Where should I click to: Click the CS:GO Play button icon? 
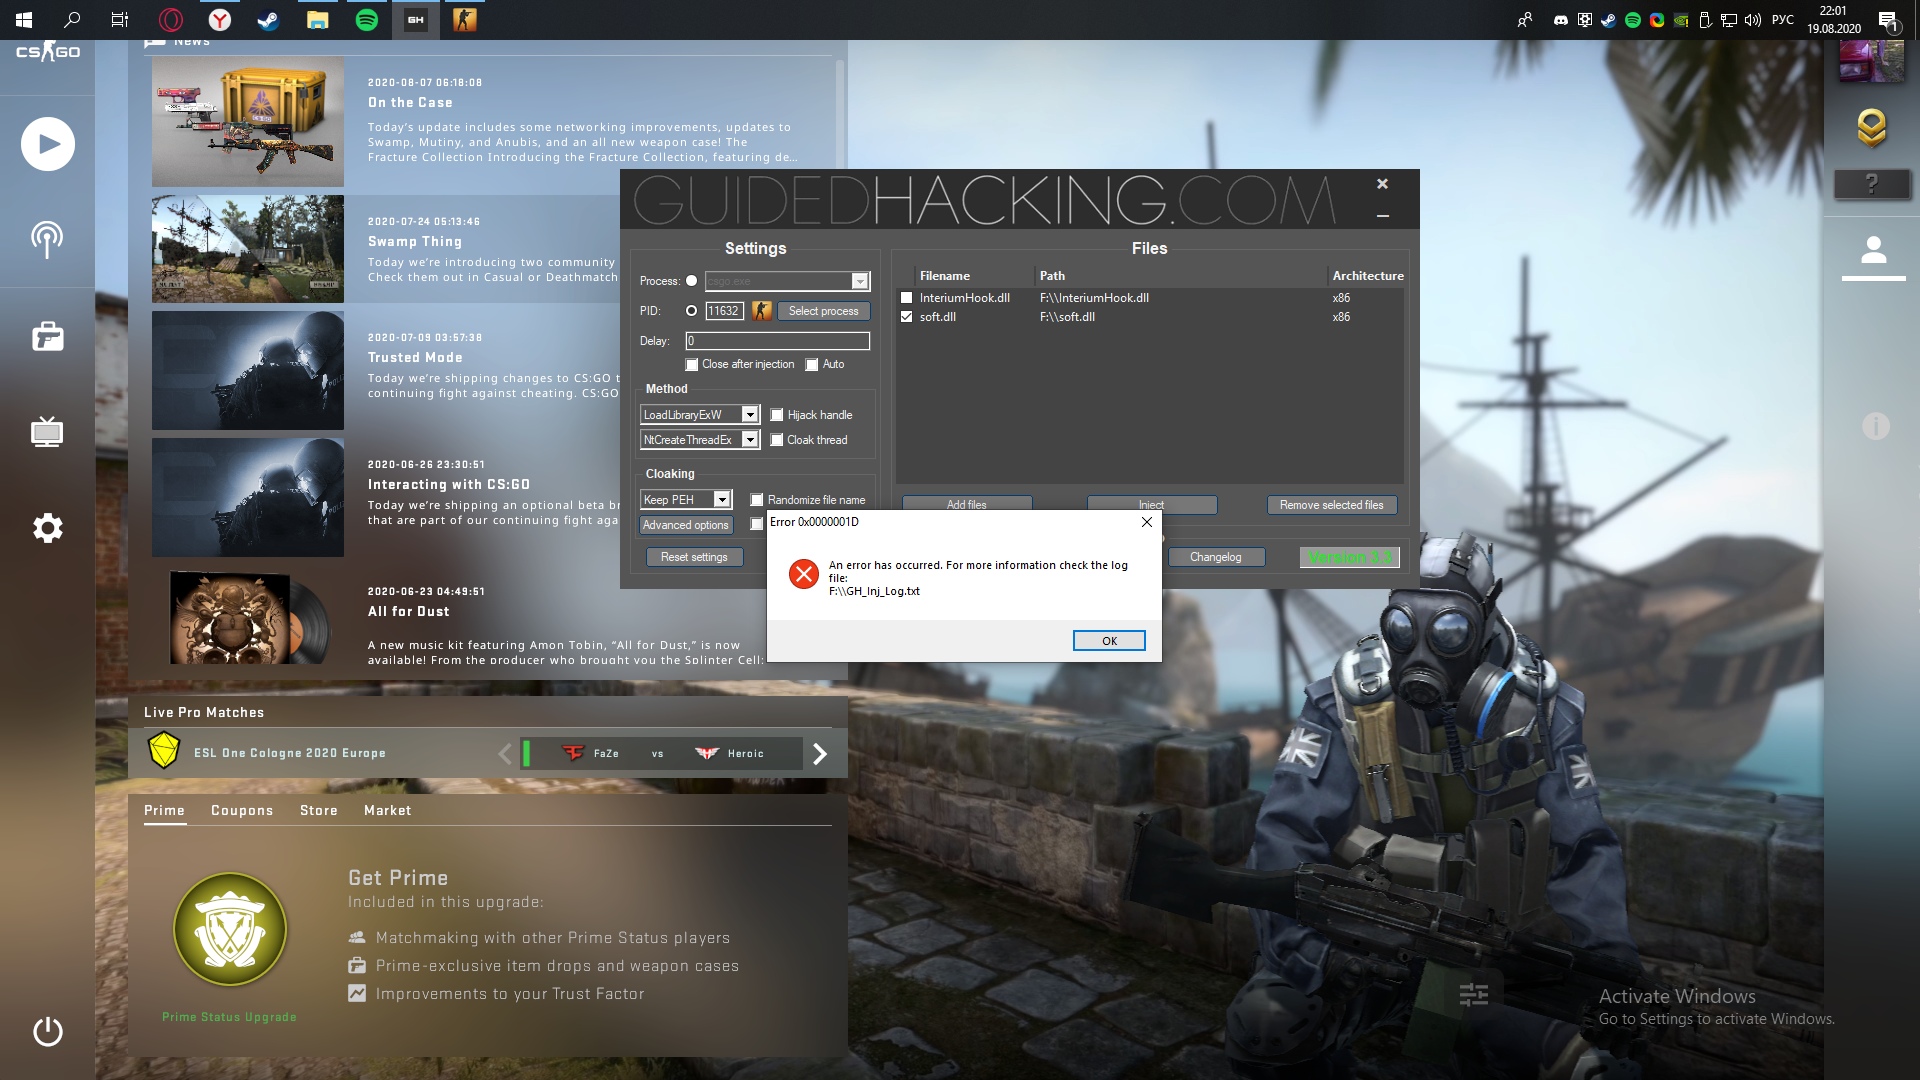[x=47, y=144]
